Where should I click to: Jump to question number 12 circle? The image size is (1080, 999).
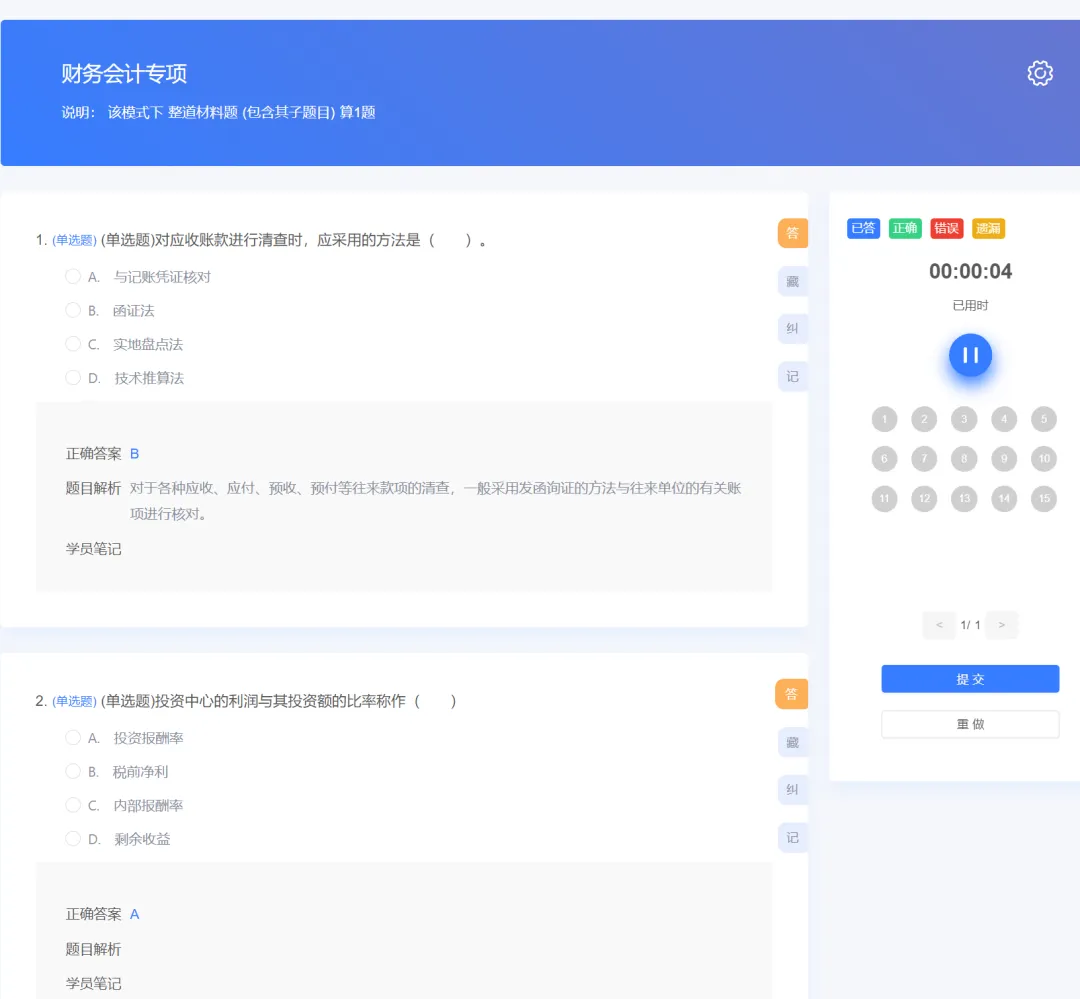pyautogui.click(x=924, y=499)
